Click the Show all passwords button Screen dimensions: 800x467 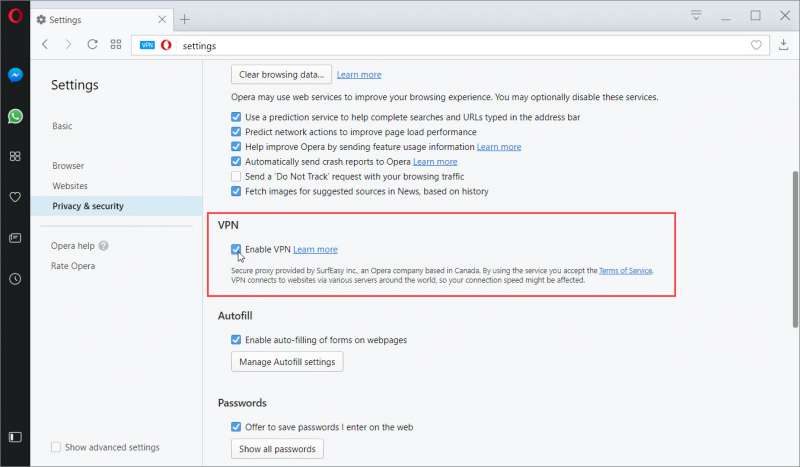click(x=278, y=449)
